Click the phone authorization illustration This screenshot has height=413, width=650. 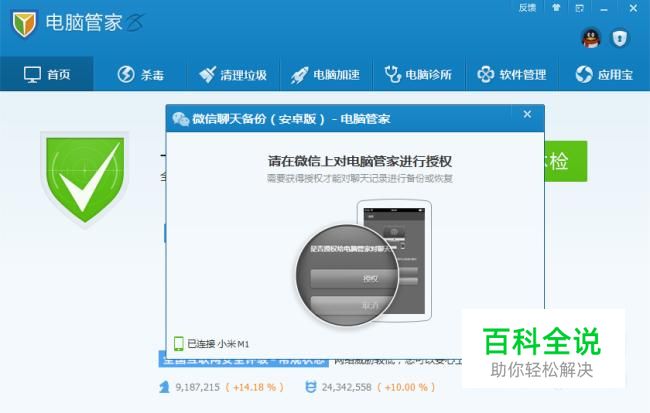coord(364,262)
